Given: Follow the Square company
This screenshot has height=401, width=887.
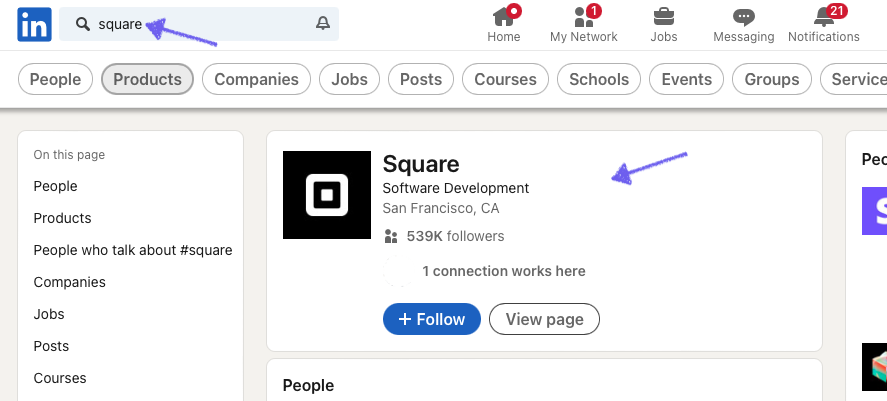Looking at the screenshot, I should point(432,319).
